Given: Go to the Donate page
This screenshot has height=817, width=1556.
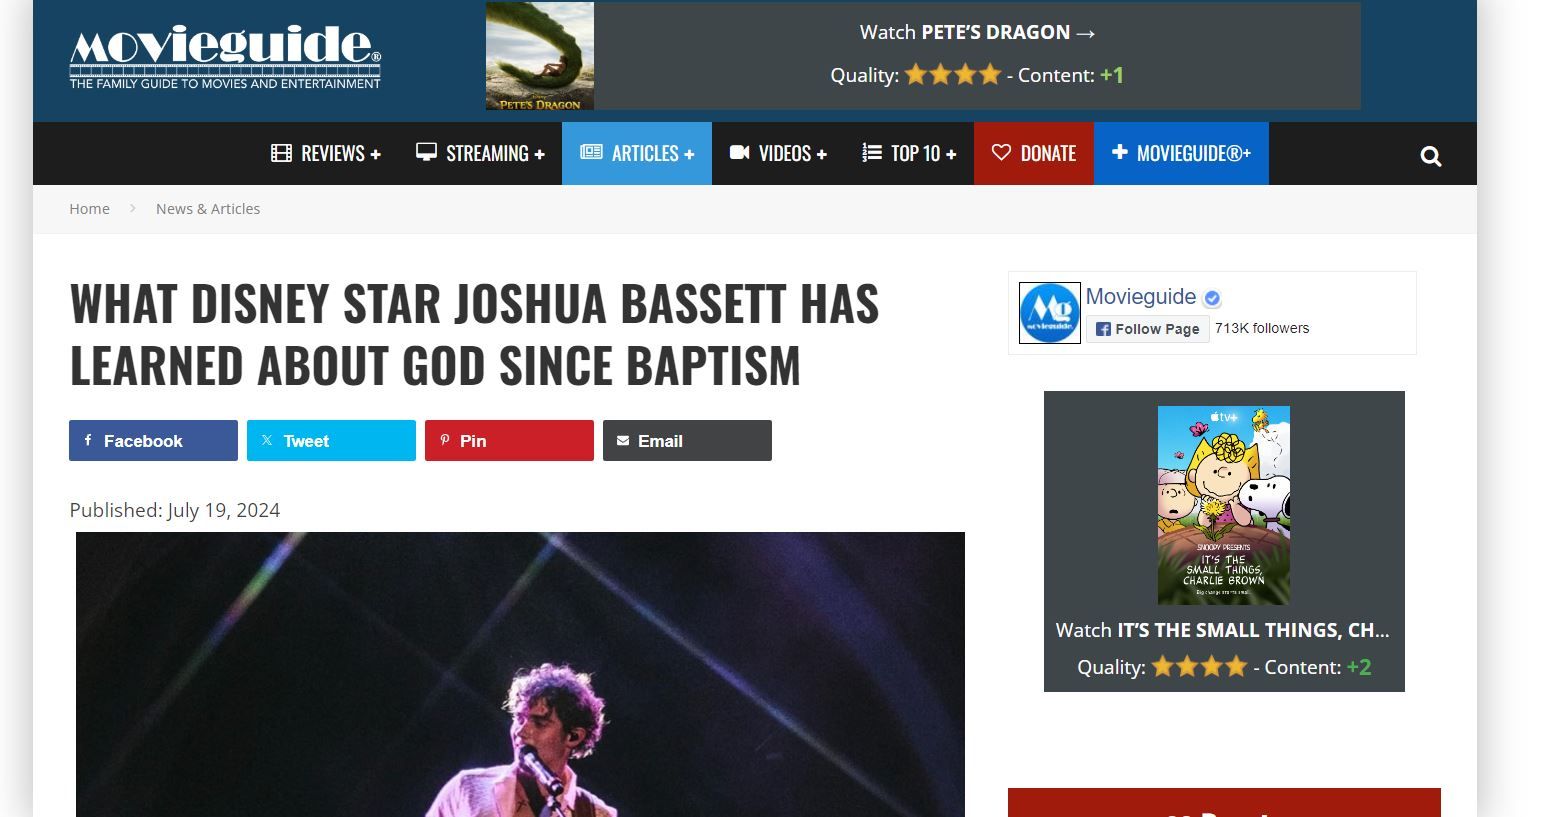Looking at the screenshot, I should coord(1034,153).
